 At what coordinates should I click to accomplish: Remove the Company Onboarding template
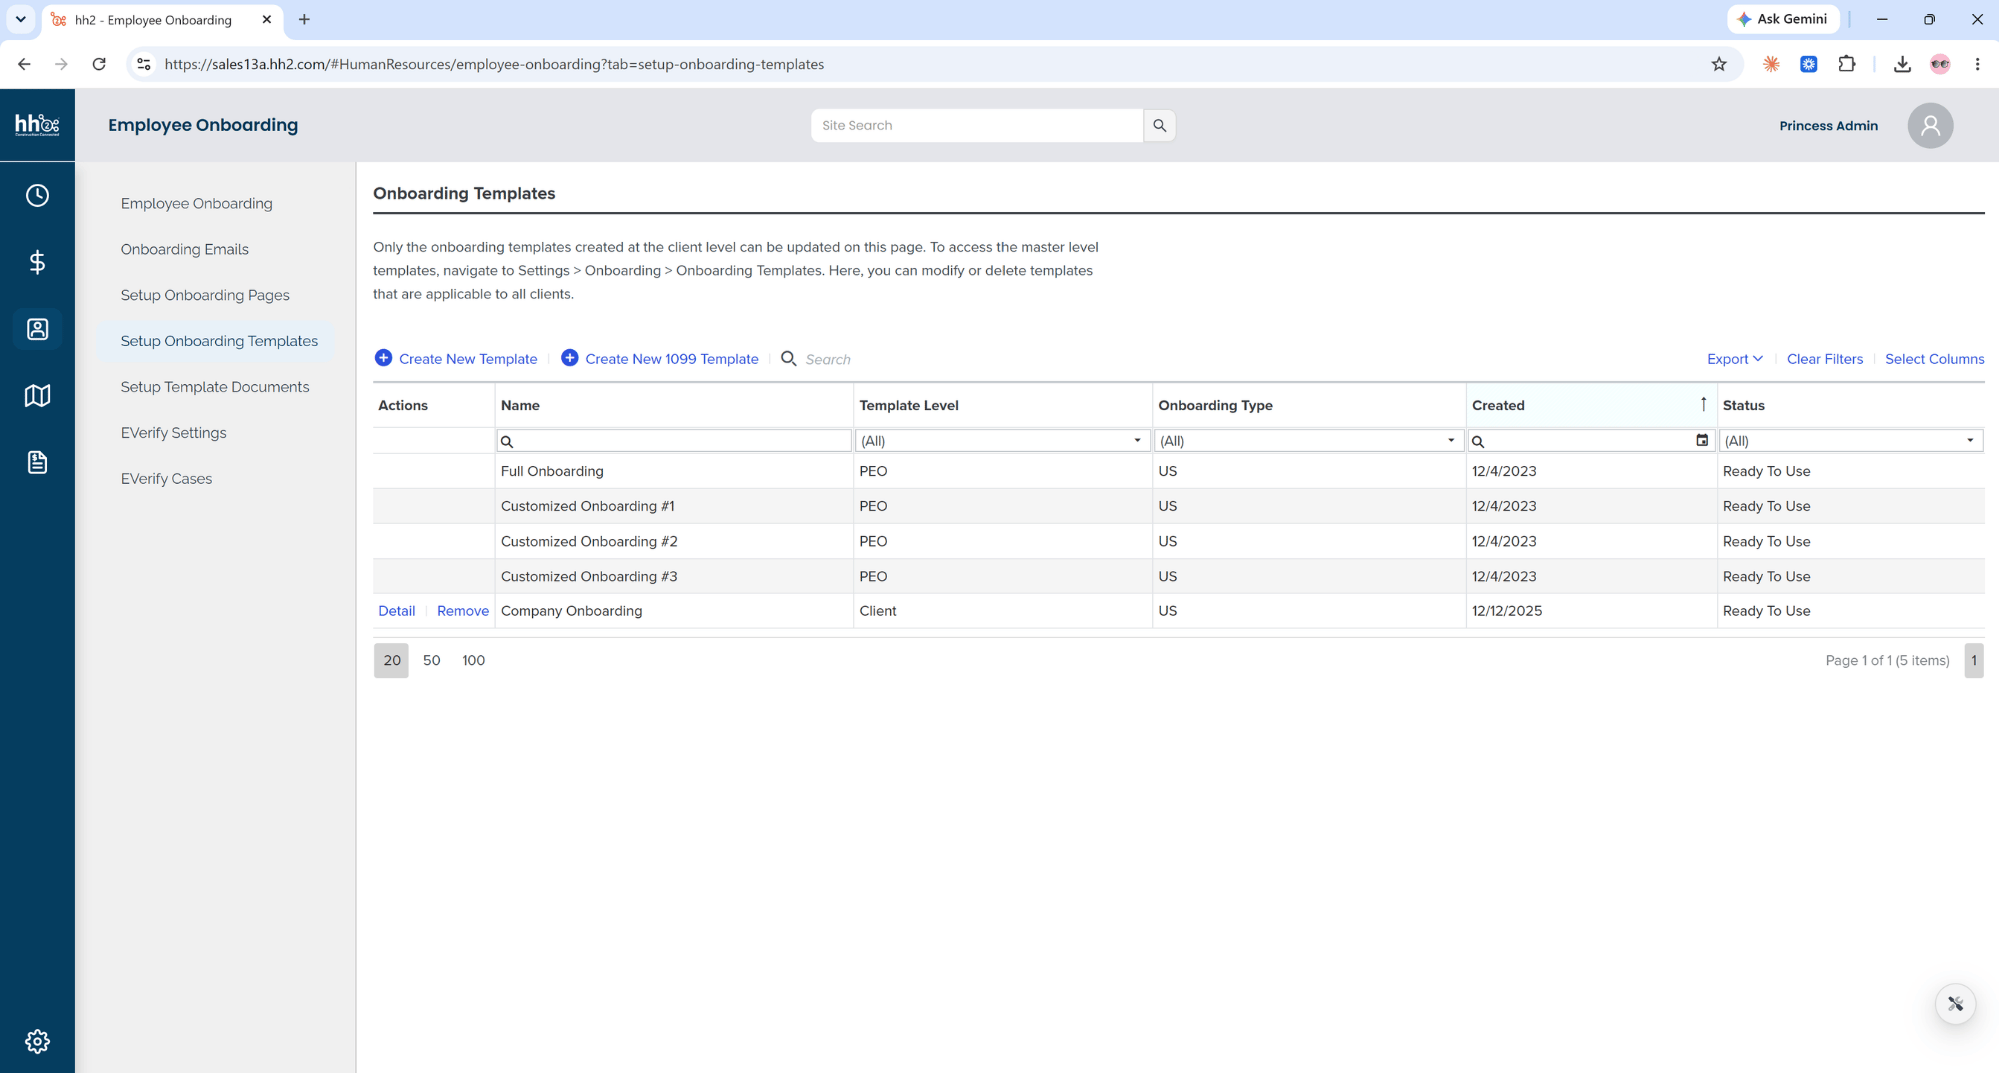pyautogui.click(x=463, y=611)
